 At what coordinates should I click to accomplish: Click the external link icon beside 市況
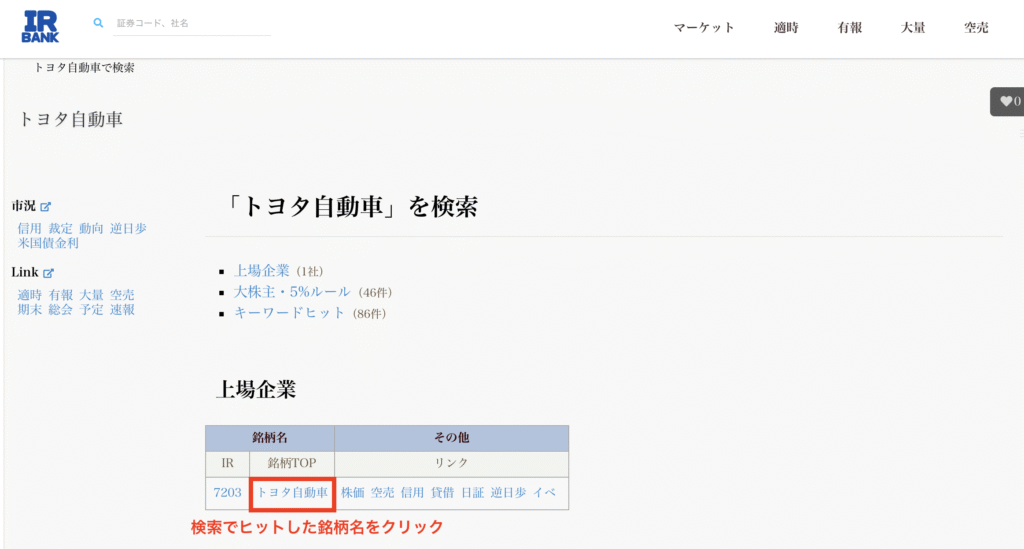[45, 206]
